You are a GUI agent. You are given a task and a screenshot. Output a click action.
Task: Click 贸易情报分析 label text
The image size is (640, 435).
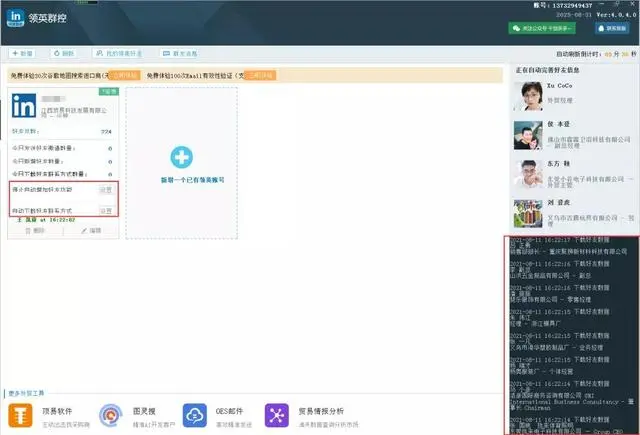321,411
